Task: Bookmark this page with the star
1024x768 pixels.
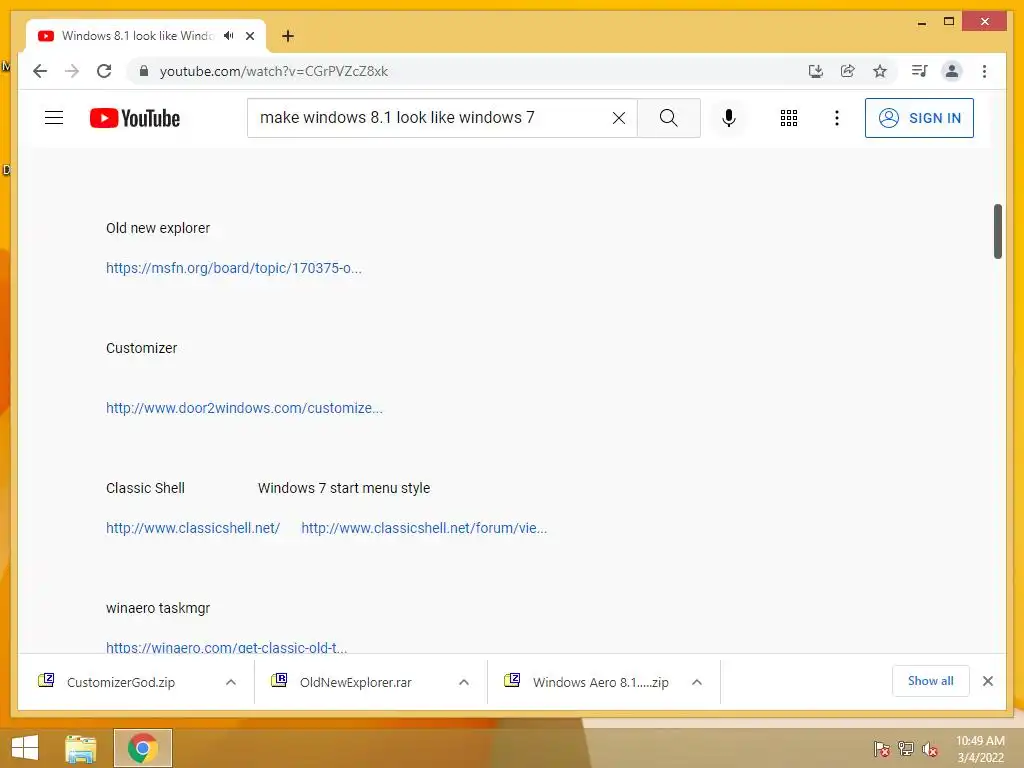Action: pos(880,71)
